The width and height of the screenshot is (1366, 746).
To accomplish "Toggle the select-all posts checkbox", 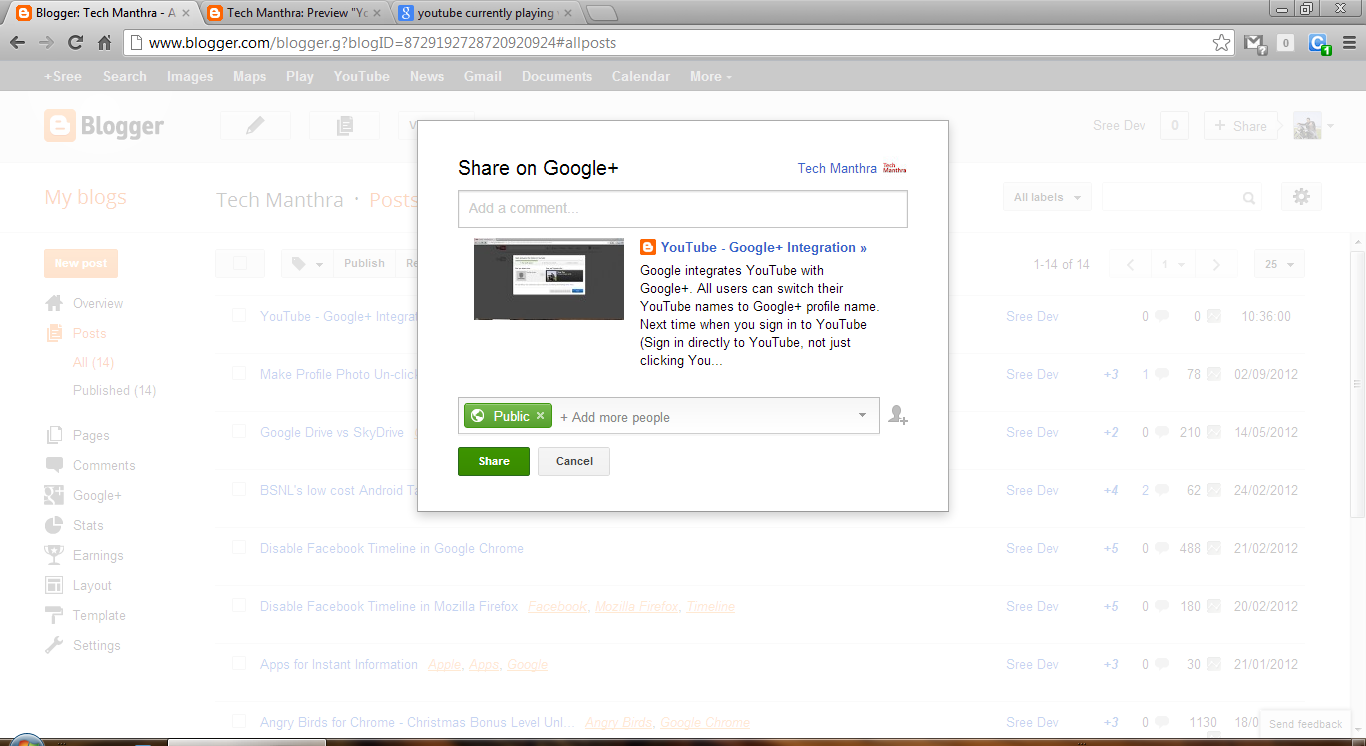I will pyautogui.click(x=239, y=263).
